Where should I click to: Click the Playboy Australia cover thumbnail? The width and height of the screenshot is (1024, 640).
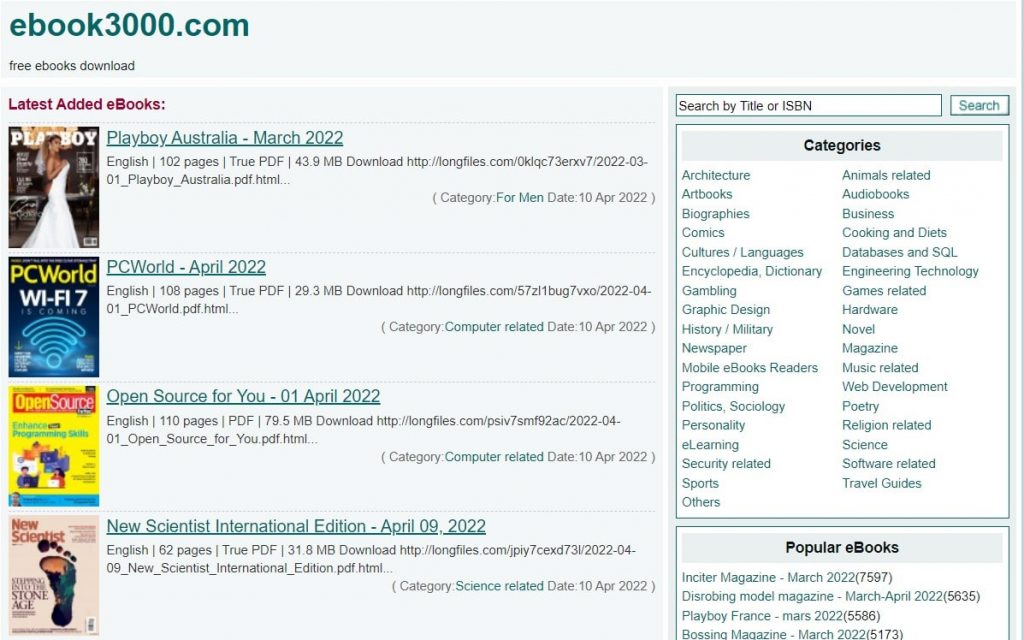click(54, 187)
